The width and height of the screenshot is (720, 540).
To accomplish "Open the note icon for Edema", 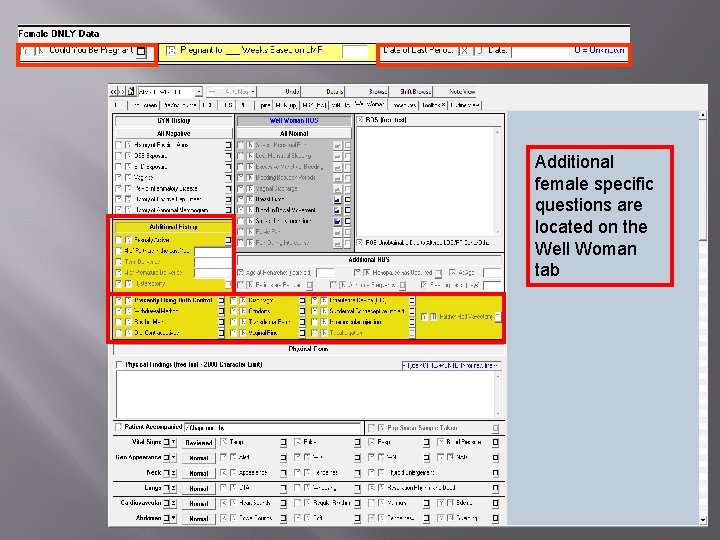I will tap(495, 503).
